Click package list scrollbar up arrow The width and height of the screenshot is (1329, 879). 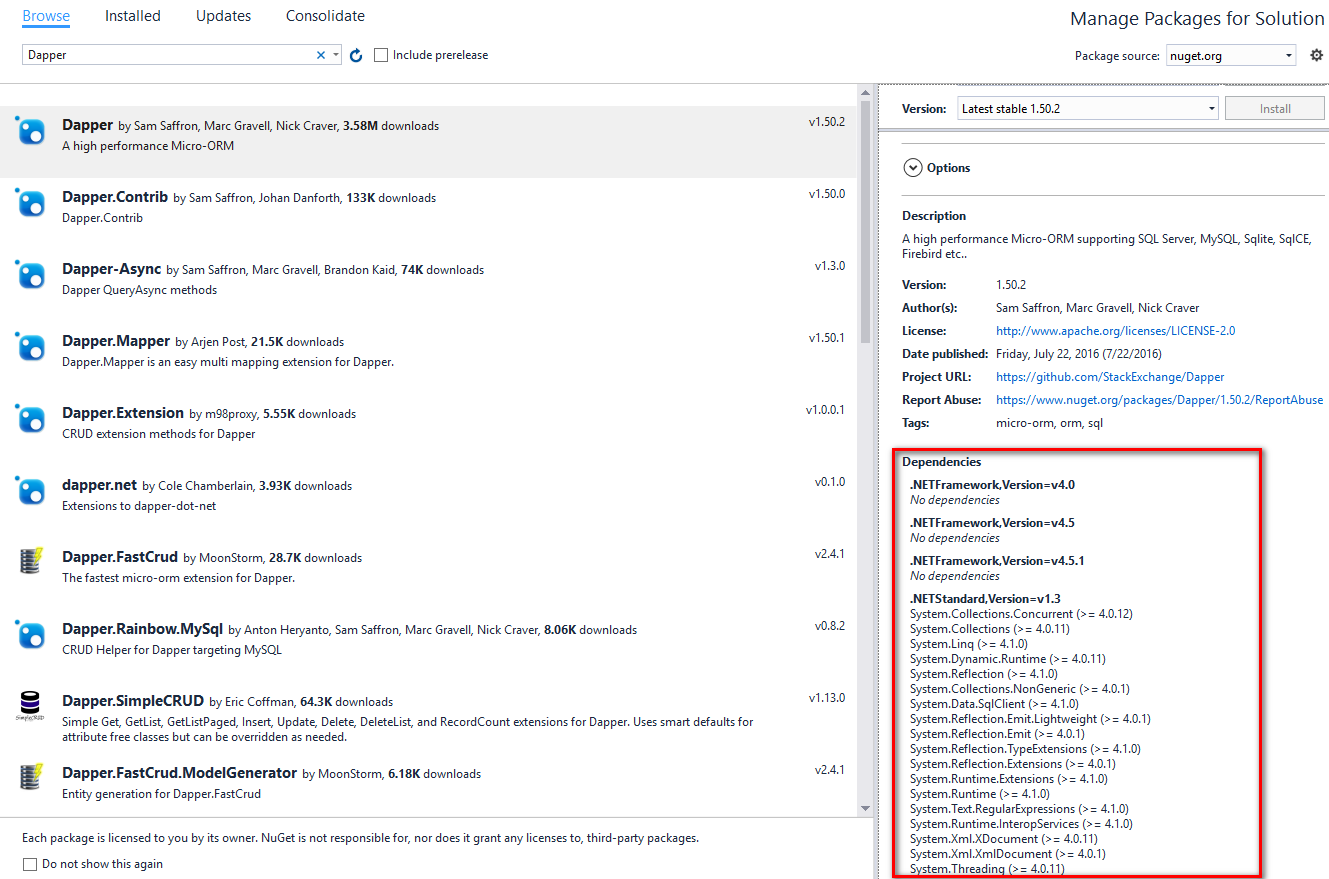[865, 93]
